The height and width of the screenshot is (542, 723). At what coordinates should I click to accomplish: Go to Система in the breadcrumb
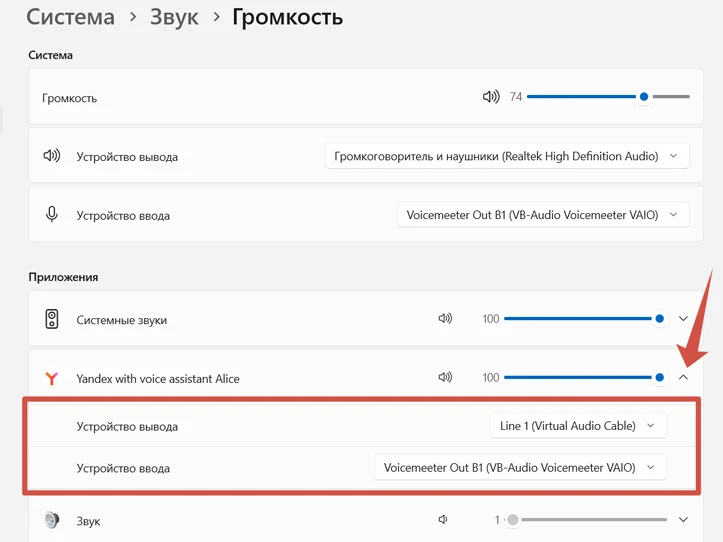pyautogui.click(x=71, y=17)
